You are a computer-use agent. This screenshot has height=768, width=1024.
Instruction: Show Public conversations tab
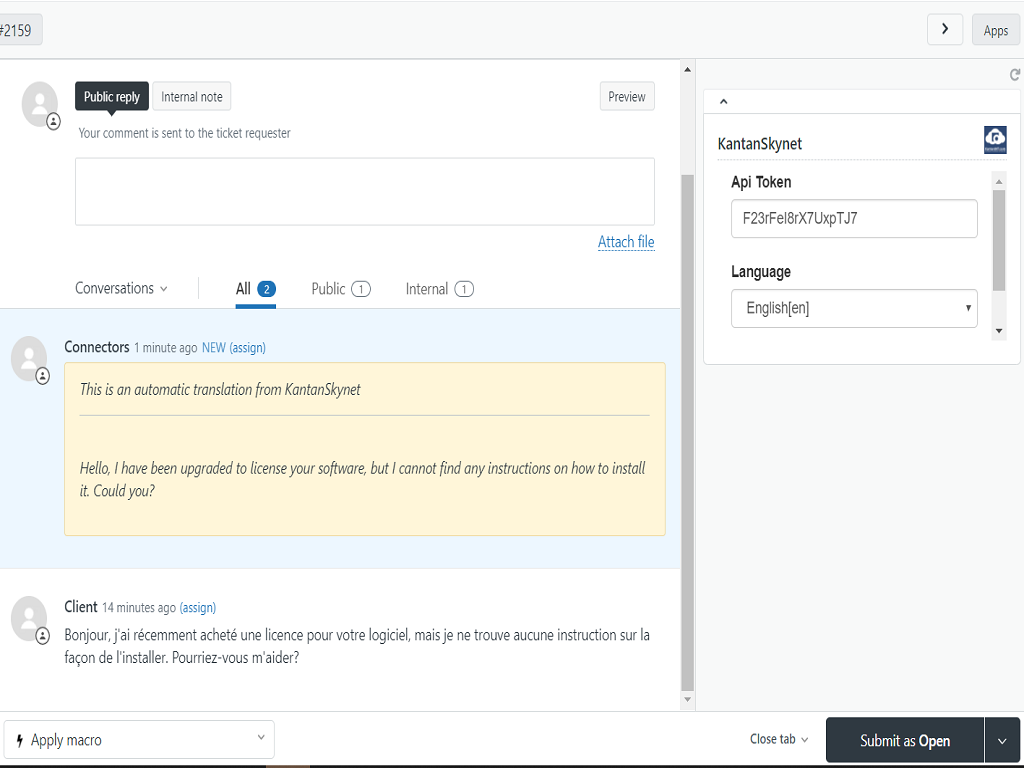tap(340, 289)
